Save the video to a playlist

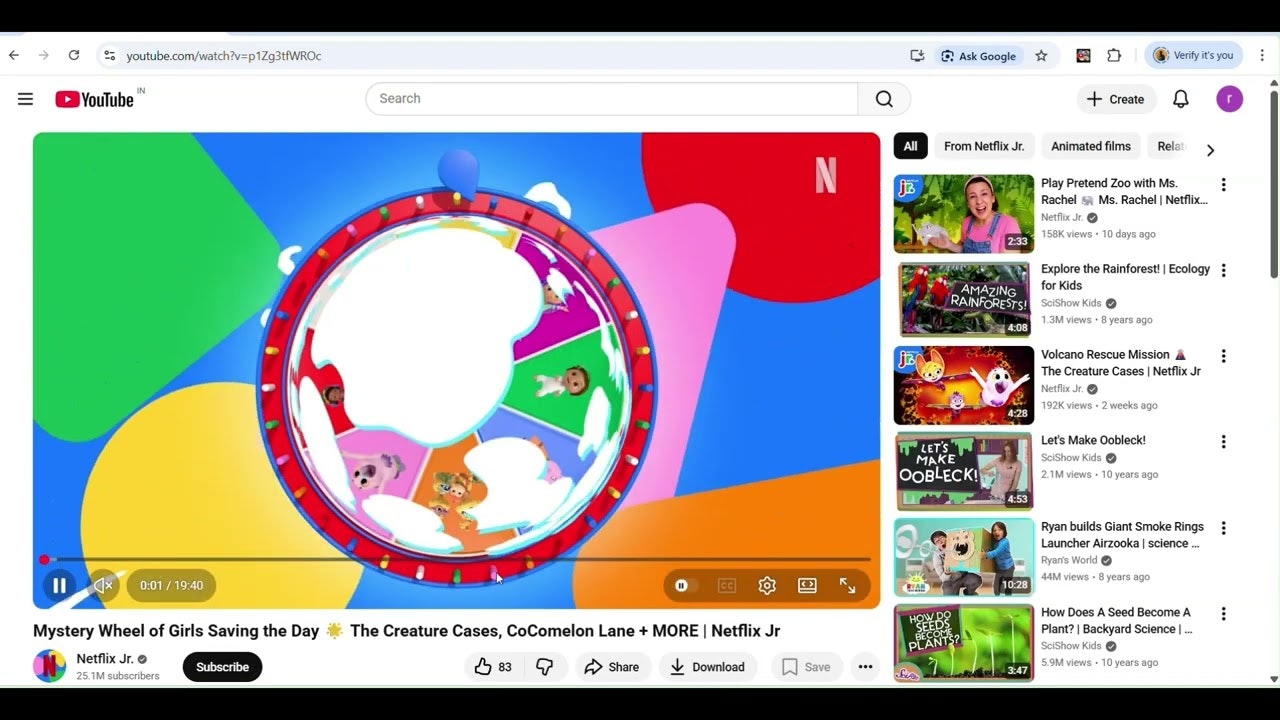click(x=806, y=667)
